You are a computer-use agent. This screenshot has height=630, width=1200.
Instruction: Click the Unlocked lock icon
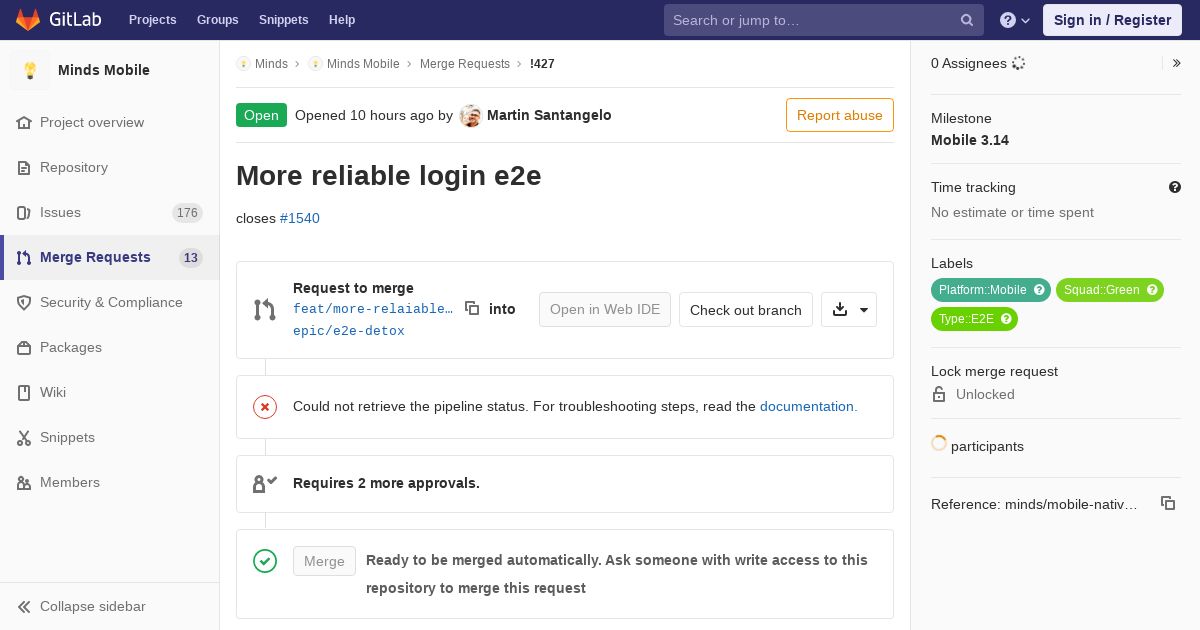(x=939, y=394)
